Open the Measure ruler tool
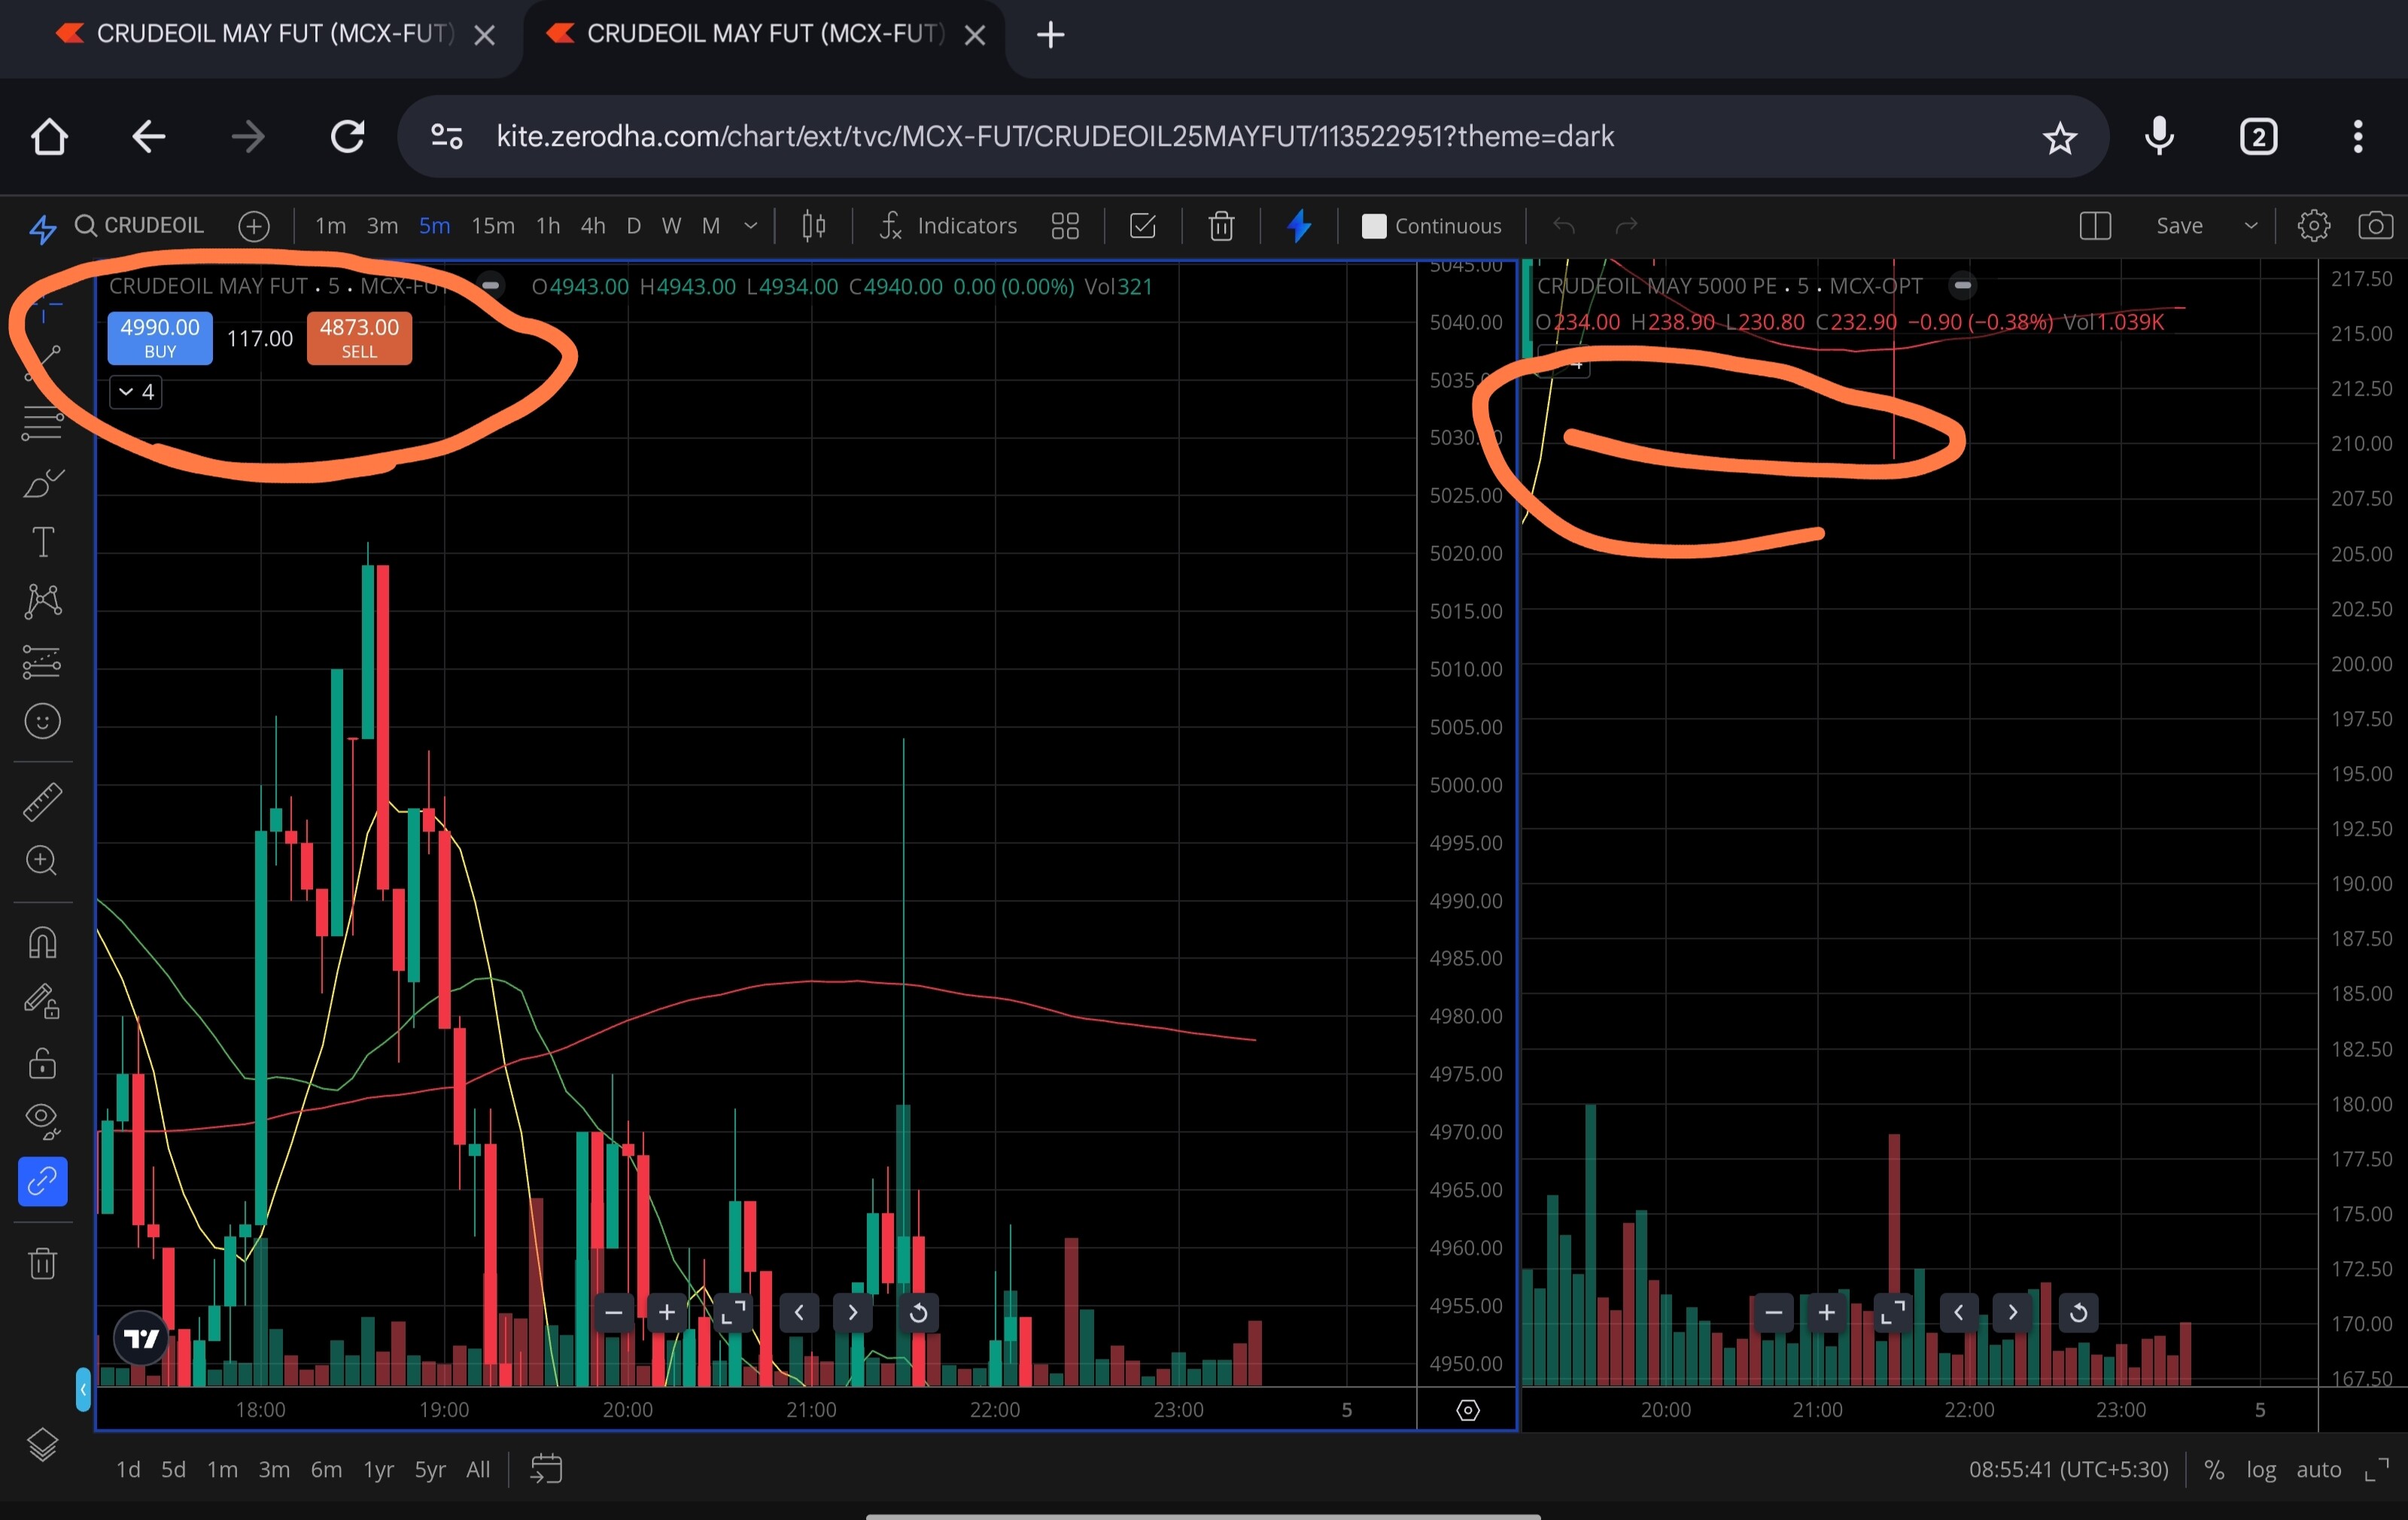 click(x=42, y=801)
